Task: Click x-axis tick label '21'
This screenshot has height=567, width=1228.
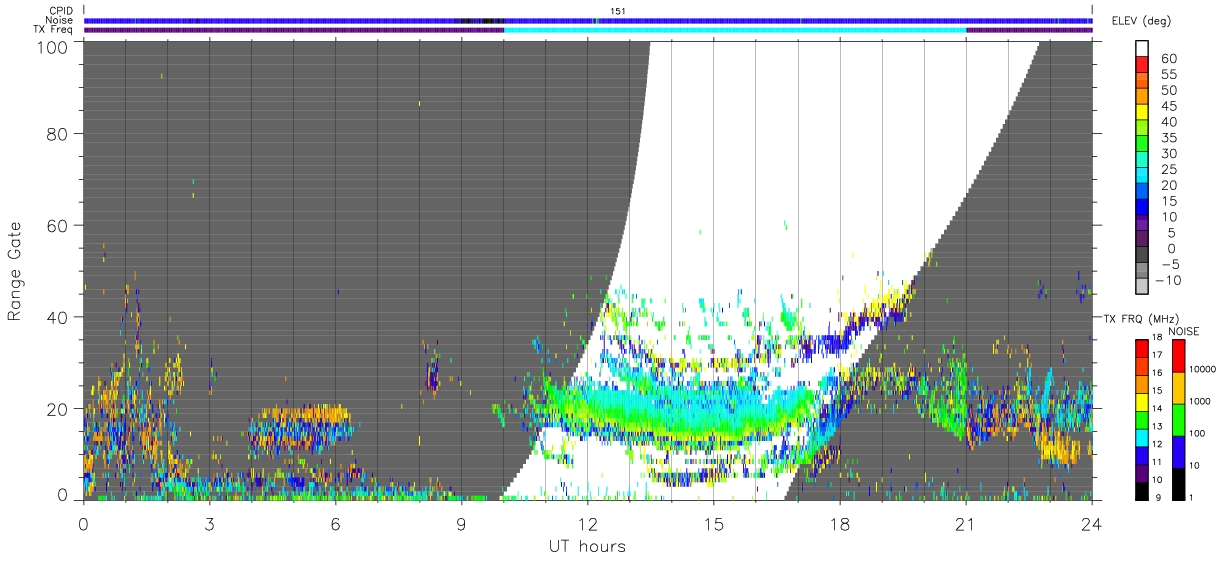Action: pos(965,525)
